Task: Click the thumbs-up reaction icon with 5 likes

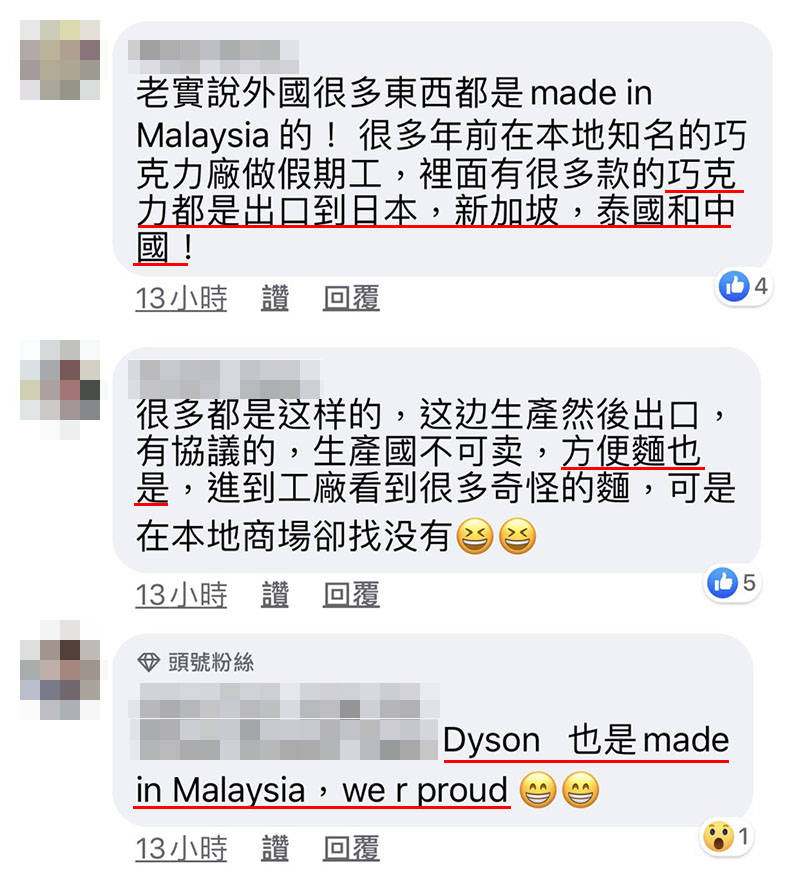Action: pyautogui.click(x=722, y=583)
